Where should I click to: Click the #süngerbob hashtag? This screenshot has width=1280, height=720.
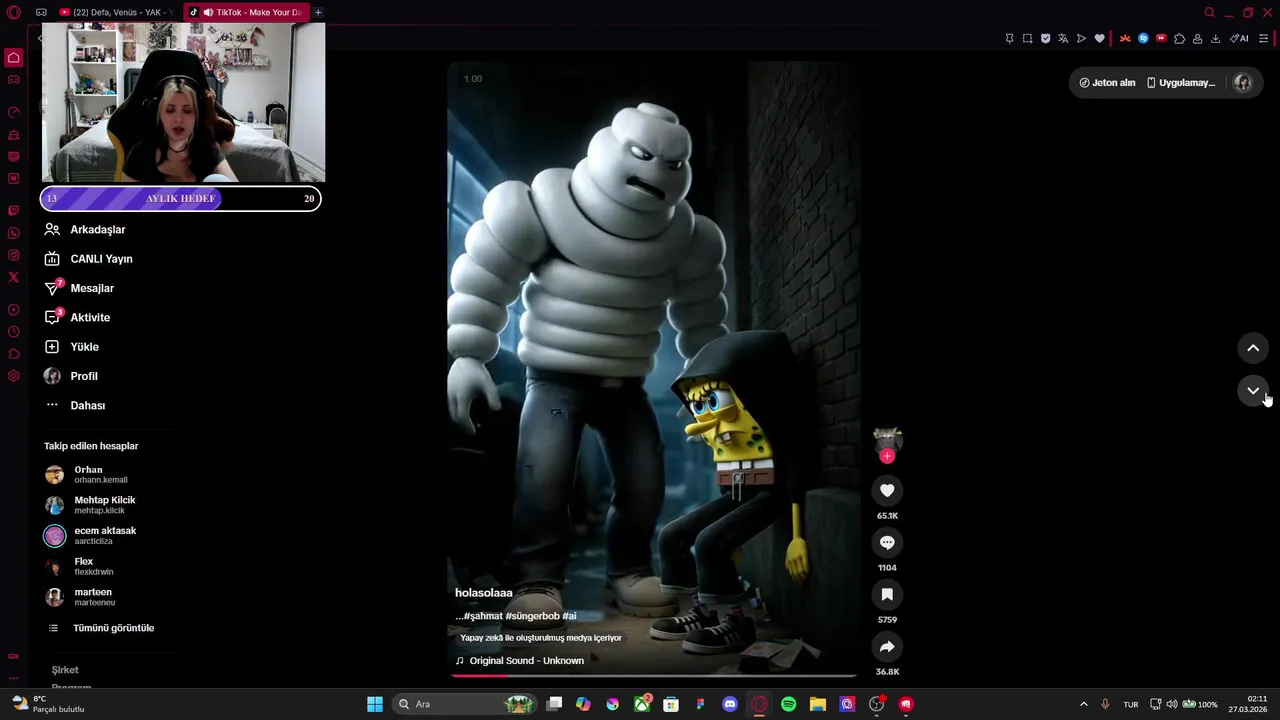(532, 616)
